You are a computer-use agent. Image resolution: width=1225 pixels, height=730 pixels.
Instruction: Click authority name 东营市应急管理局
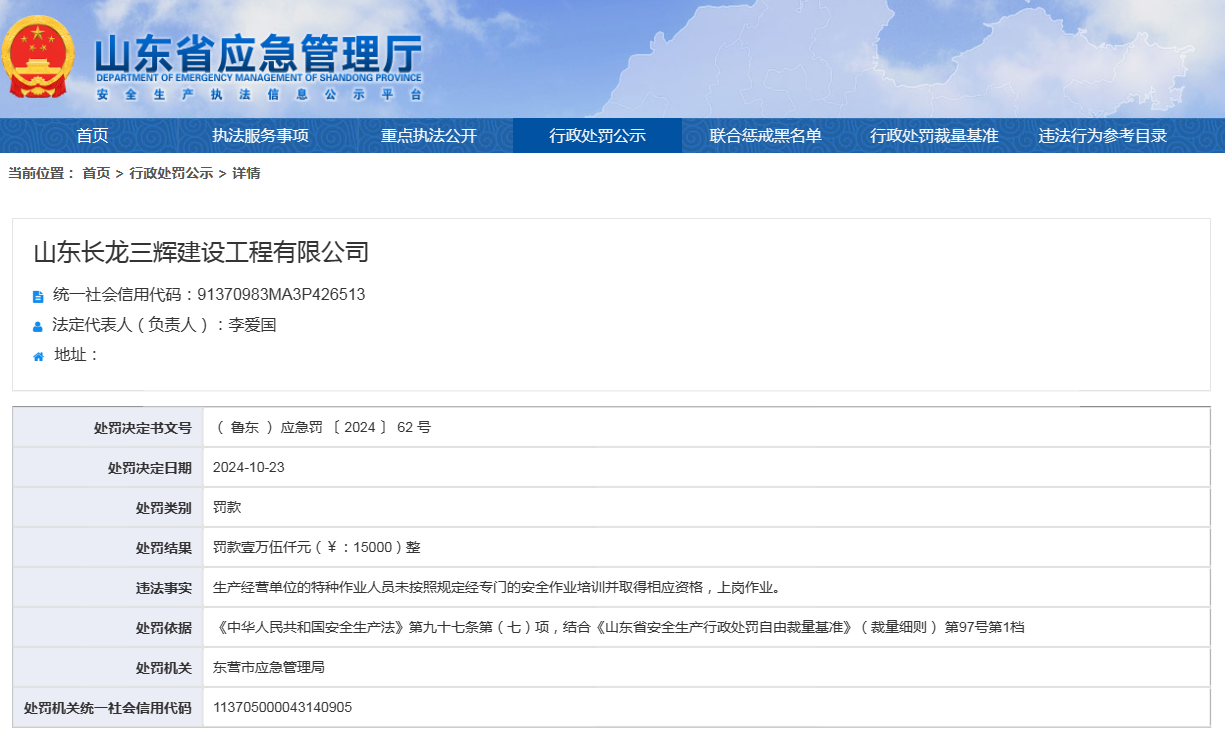click(269, 667)
